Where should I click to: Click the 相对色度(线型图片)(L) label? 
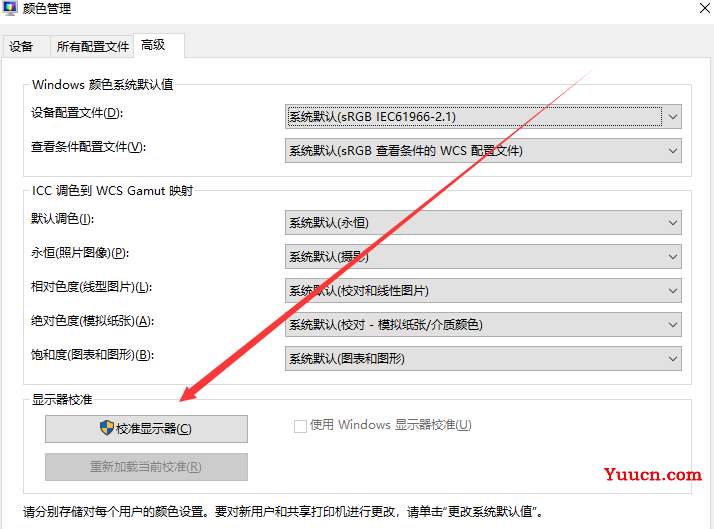92,287
